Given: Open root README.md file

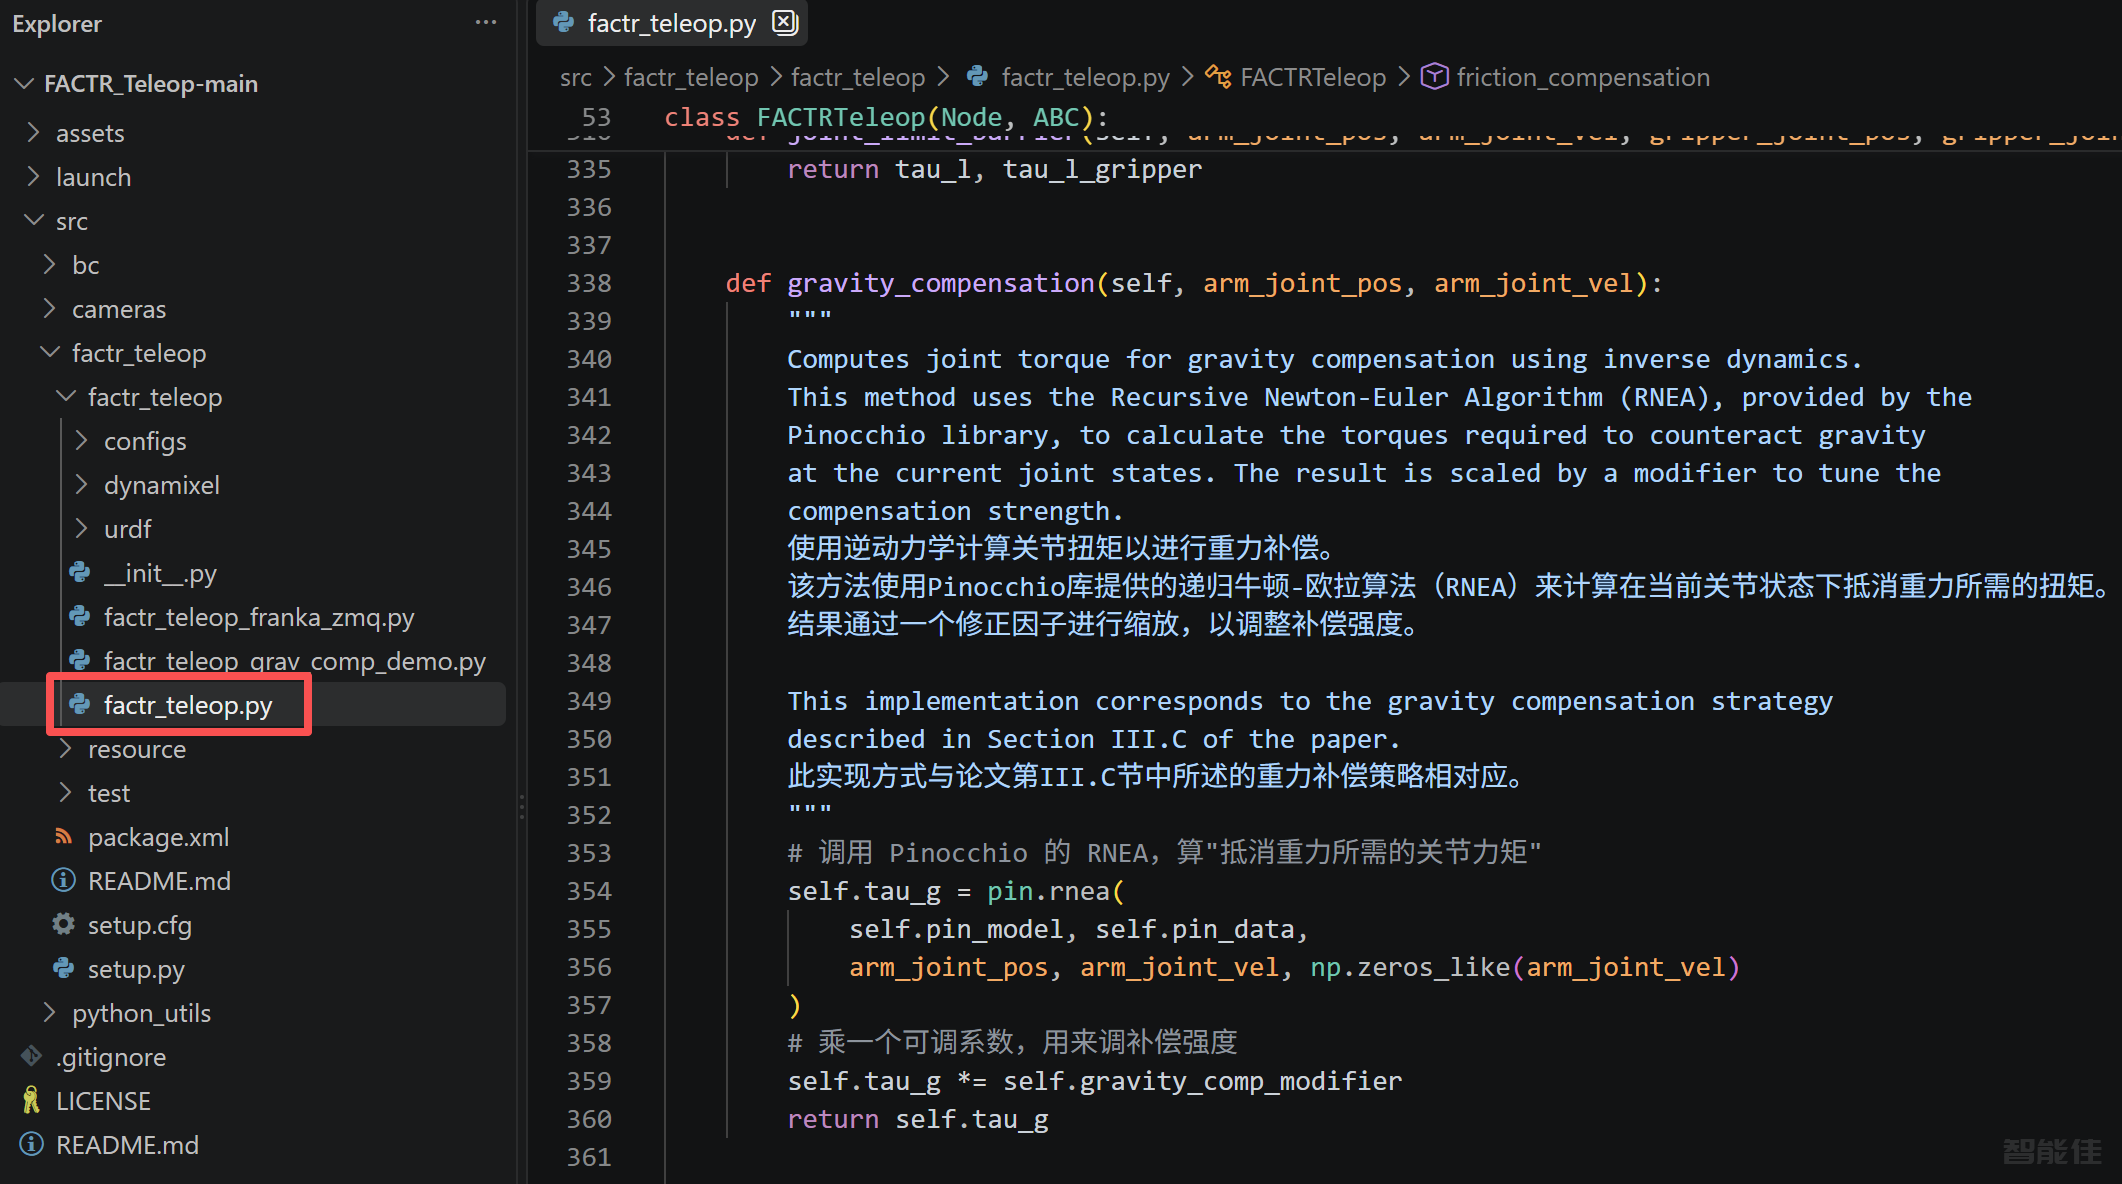Looking at the screenshot, I should 127,1145.
